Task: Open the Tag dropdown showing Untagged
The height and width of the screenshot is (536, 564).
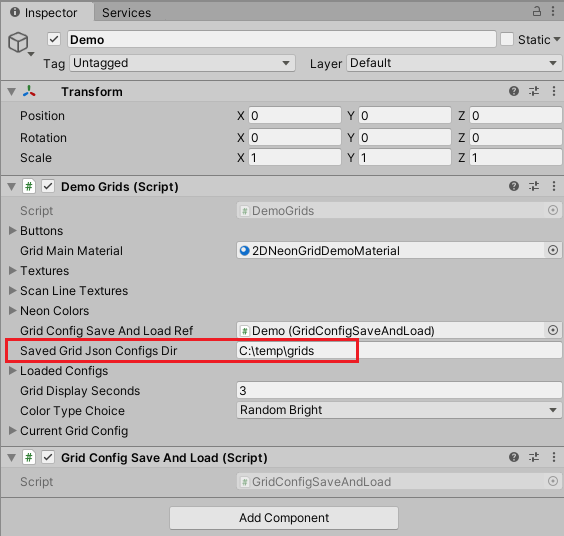Action: point(182,63)
